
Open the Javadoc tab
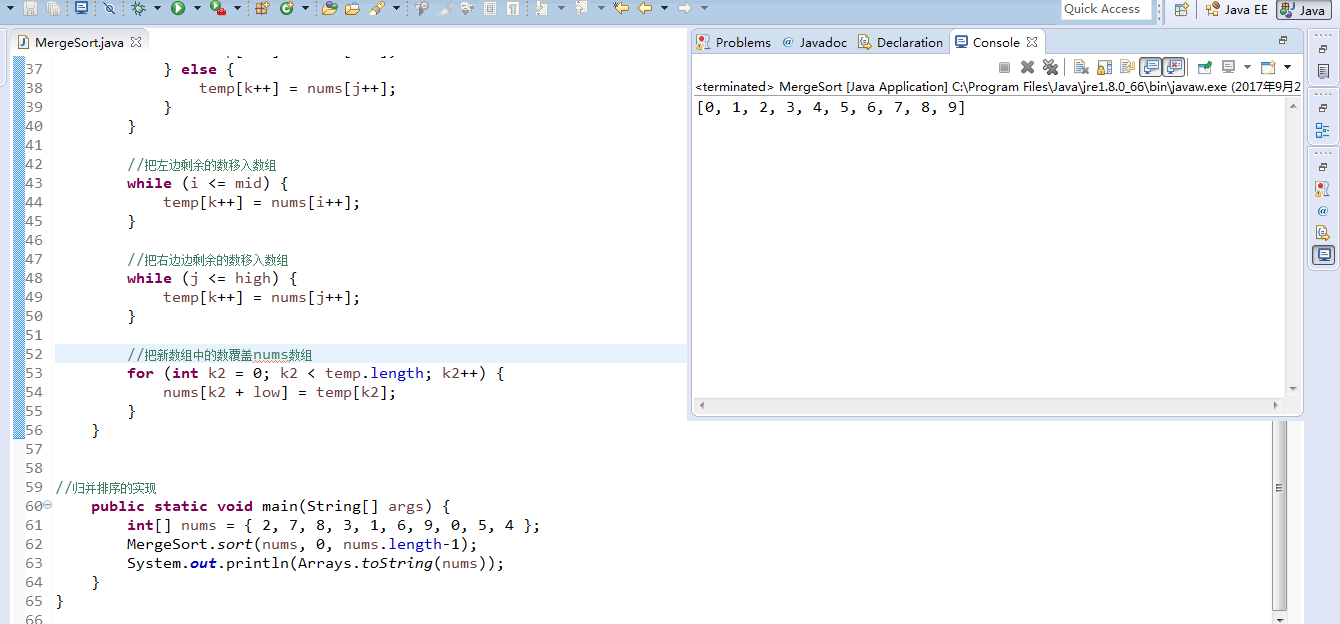point(814,42)
